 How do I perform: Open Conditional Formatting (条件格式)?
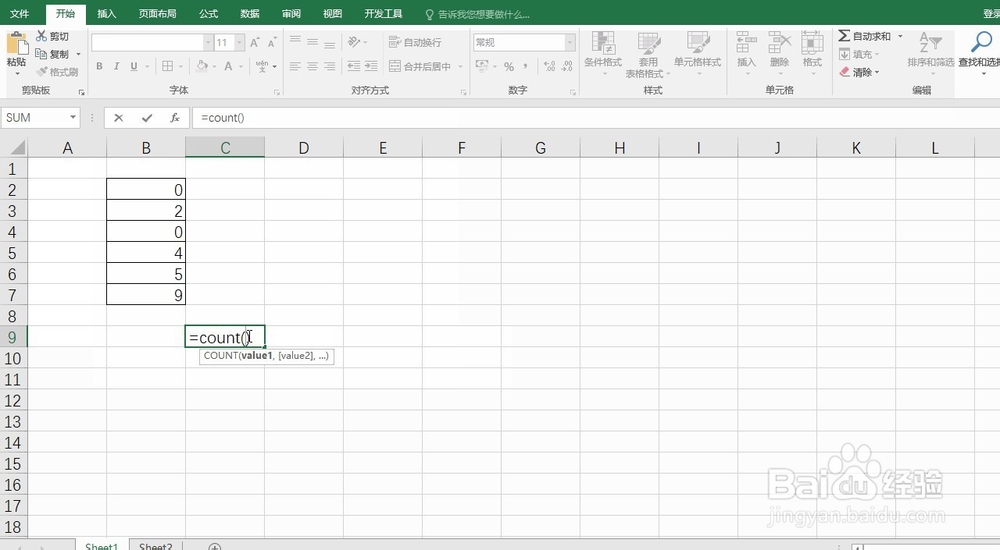click(603, 54)
